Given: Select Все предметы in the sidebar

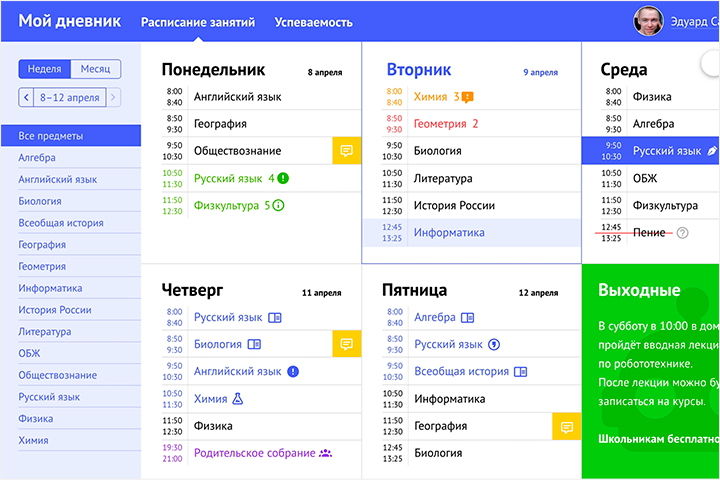Looking at the screenshot, I should click(51, 136).
